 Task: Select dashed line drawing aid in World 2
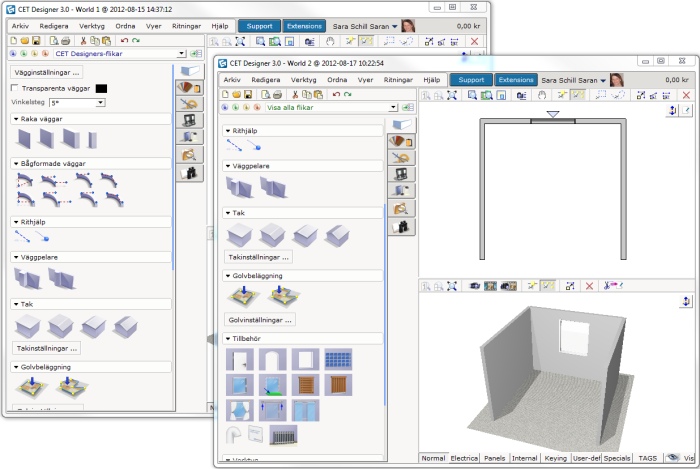[234, 145]
